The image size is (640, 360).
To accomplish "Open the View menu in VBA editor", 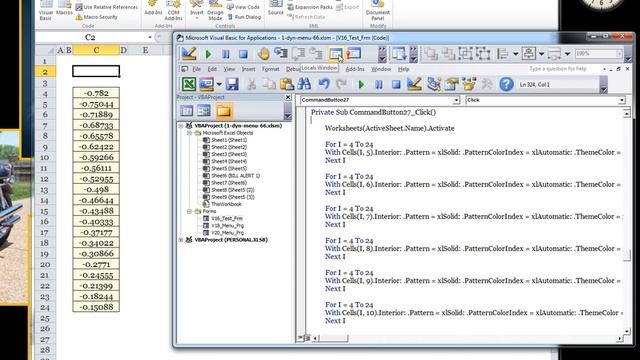I will click(229, 69).
